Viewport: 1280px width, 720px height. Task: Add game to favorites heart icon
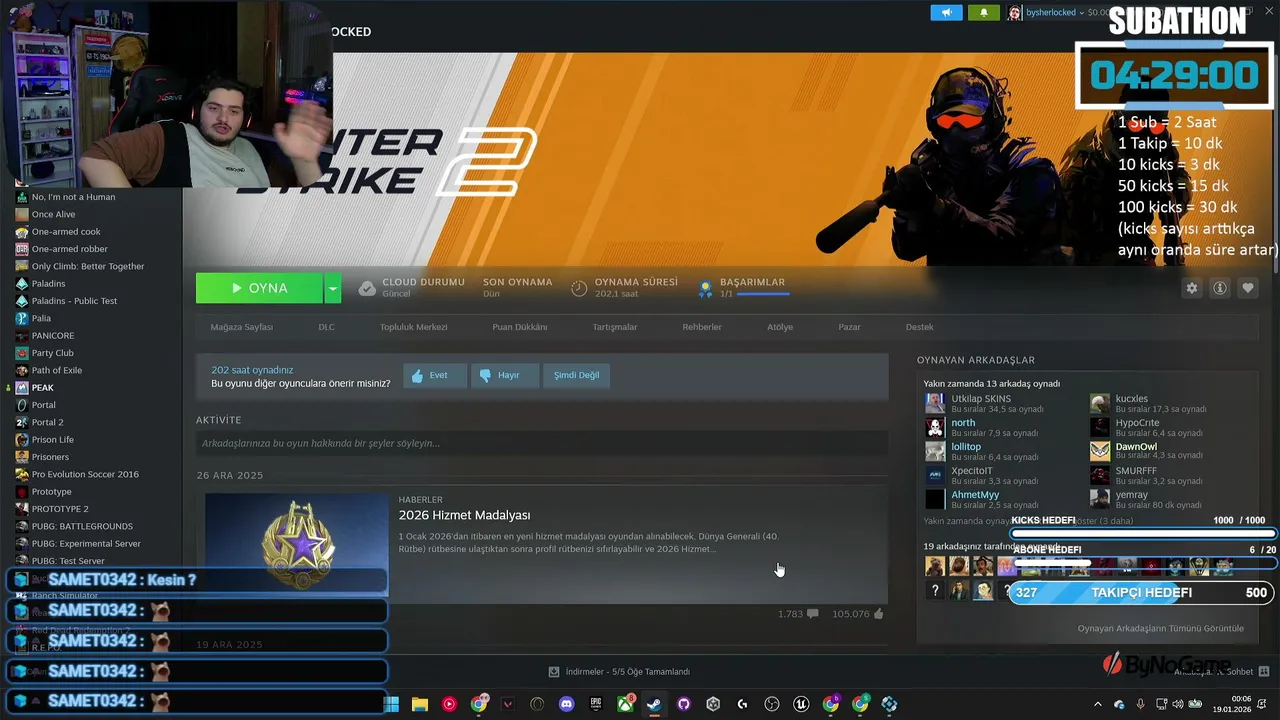pos(1248,288)
